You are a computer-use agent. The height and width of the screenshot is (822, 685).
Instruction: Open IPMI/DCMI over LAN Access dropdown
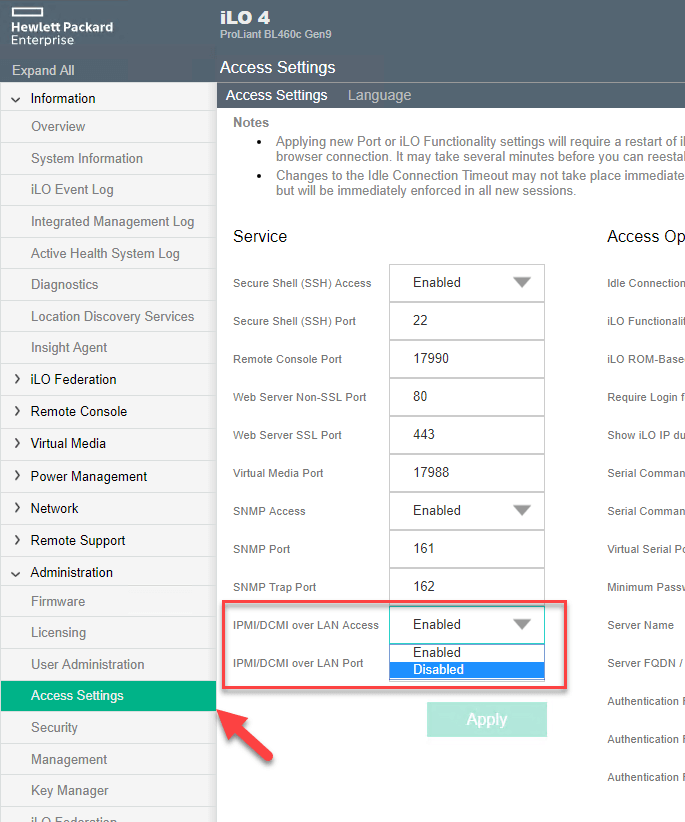(x=466, y=624)
